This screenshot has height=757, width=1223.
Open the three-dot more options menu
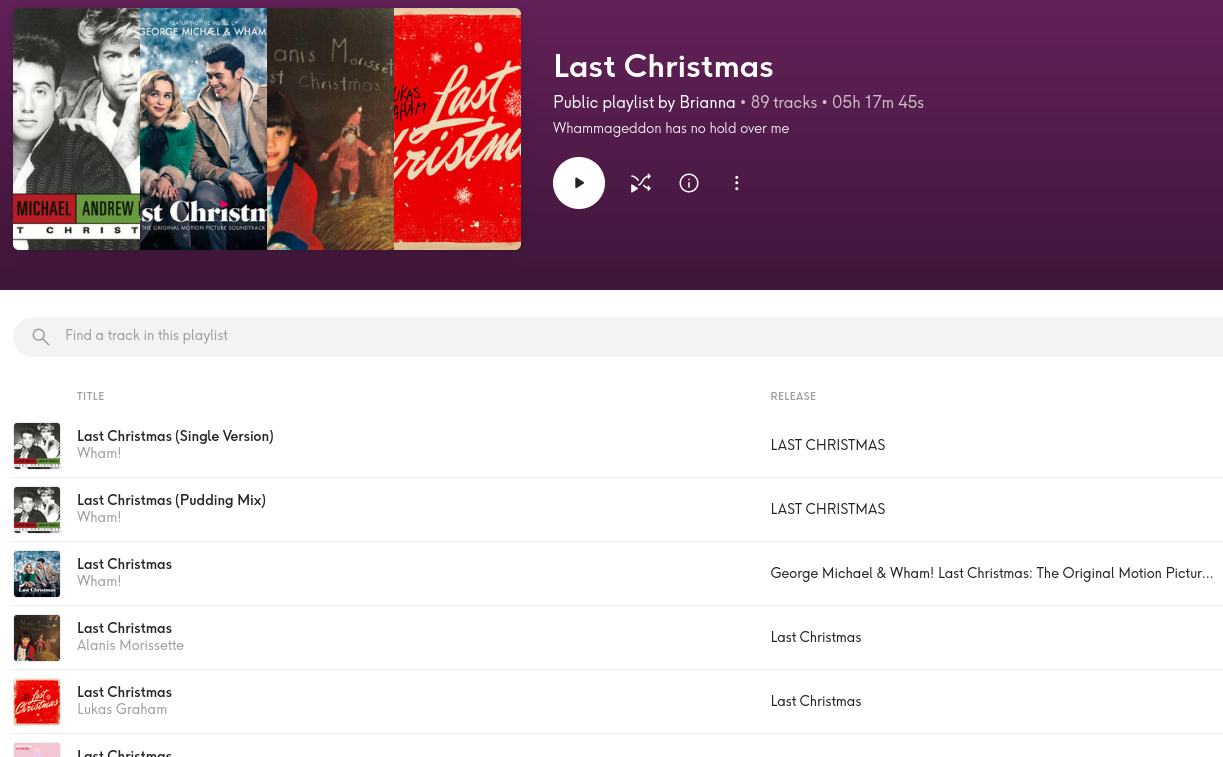click(x=737, y=183)
